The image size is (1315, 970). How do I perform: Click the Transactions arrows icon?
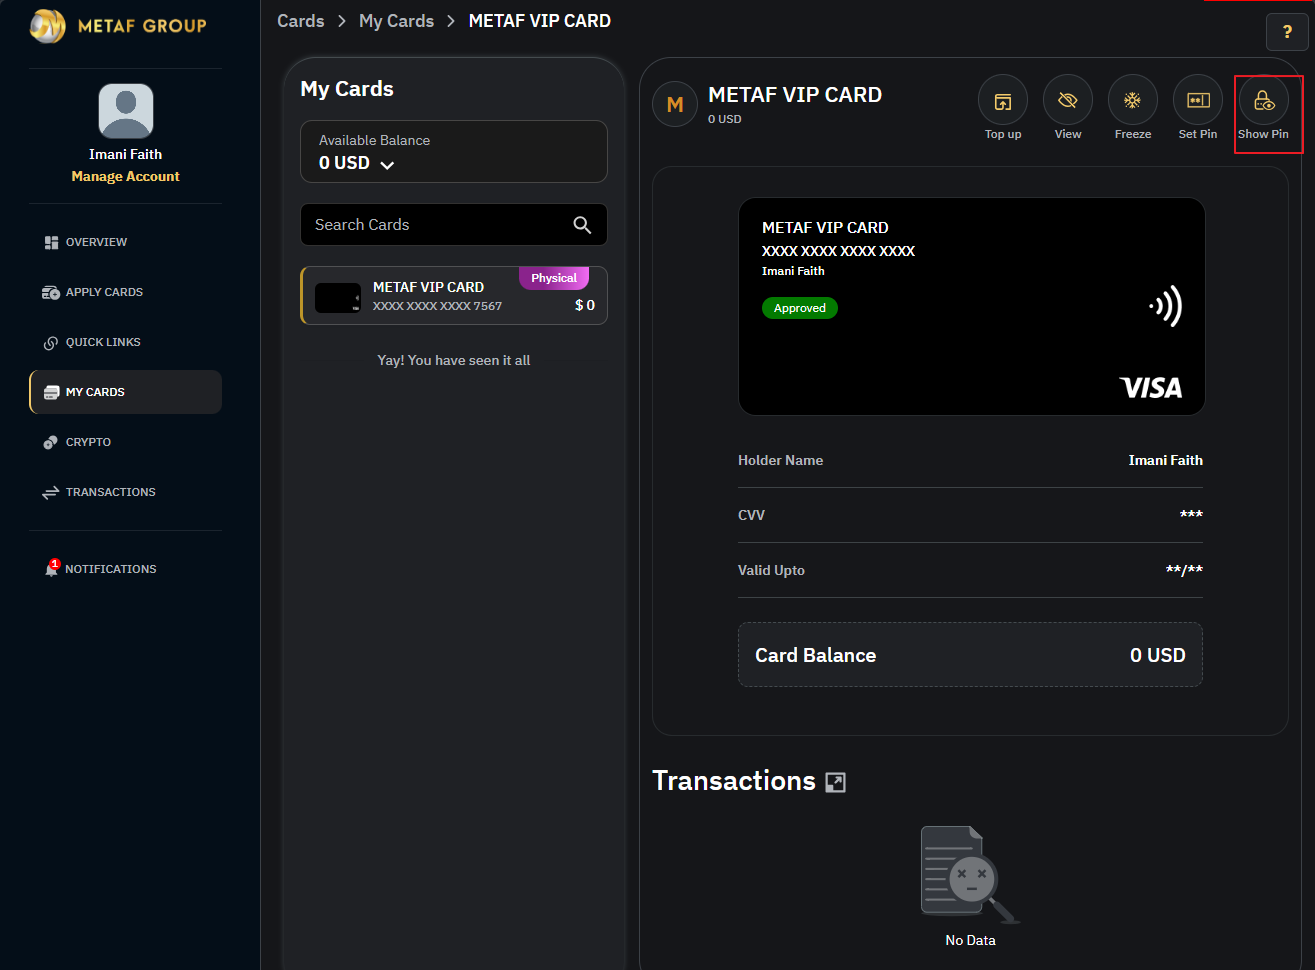pyautogui.click(x=51, y=492)
